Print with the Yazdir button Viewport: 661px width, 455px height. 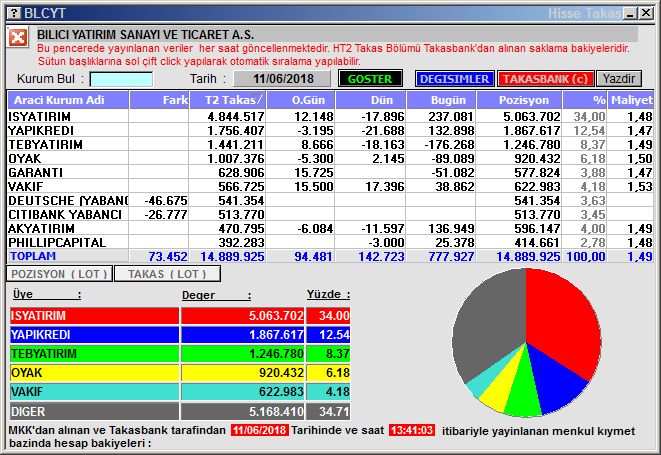(x=618, y=79)
